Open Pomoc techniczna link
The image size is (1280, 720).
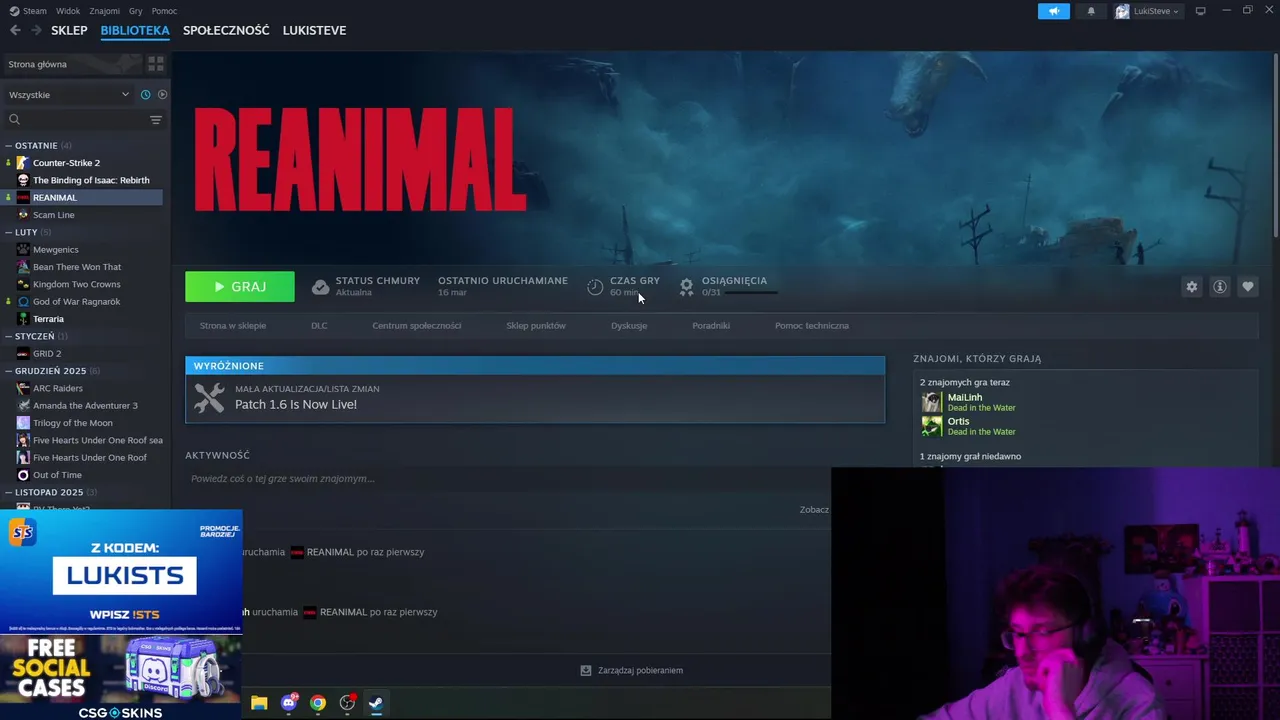[812, 325]
